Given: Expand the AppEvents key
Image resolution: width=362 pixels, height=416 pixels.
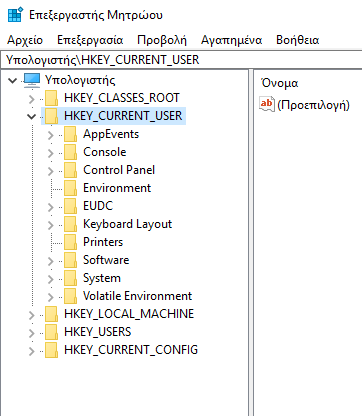Looking at the screenshot, I should (x=51, y=135).
